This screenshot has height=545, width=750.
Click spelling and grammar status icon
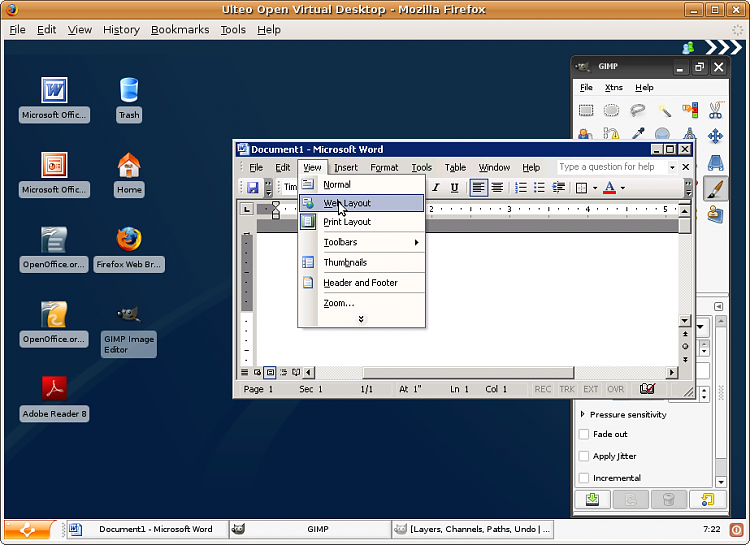[647, 389]
